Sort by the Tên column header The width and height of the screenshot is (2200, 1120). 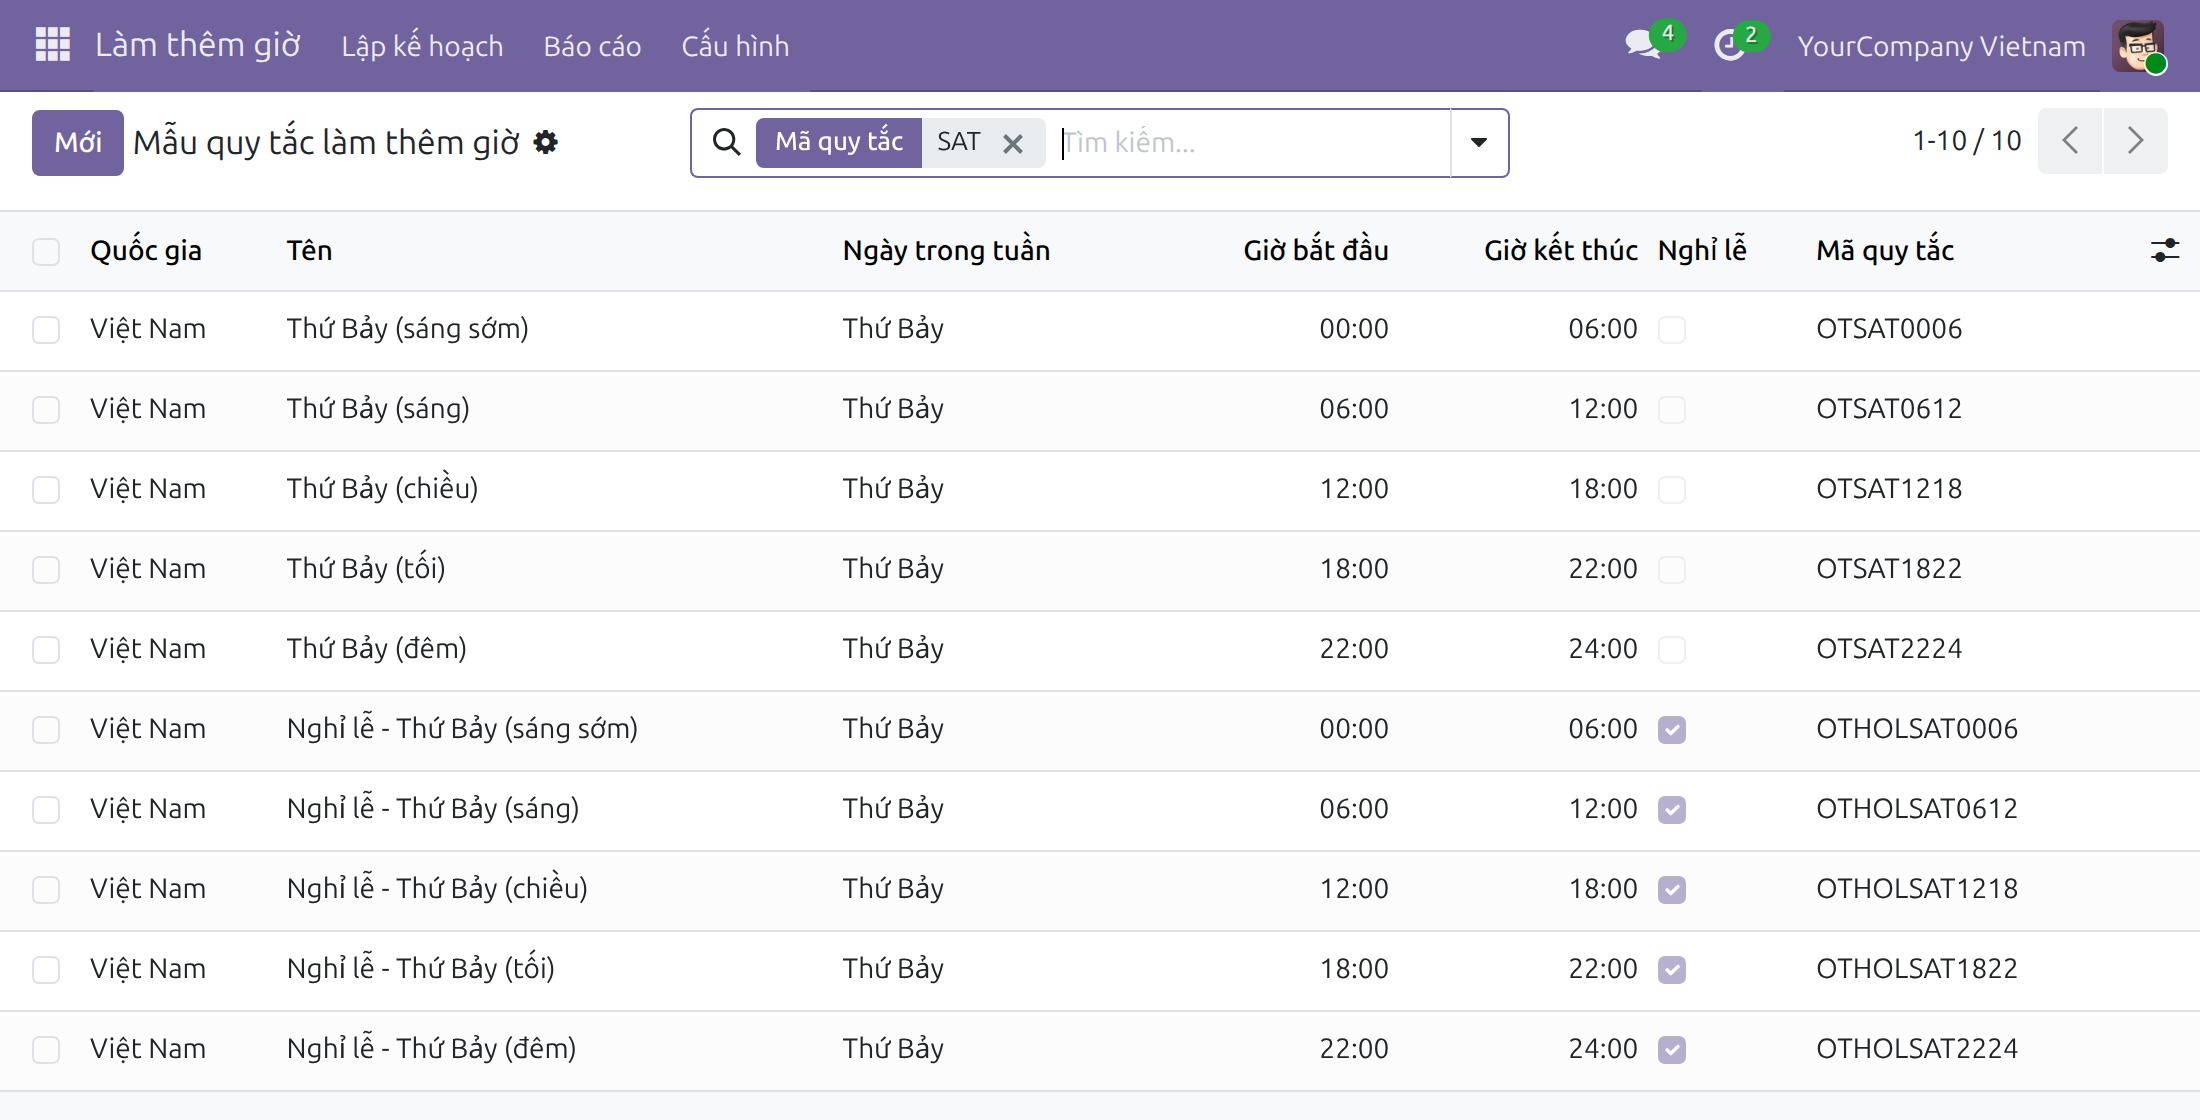(x=309, y=250)
